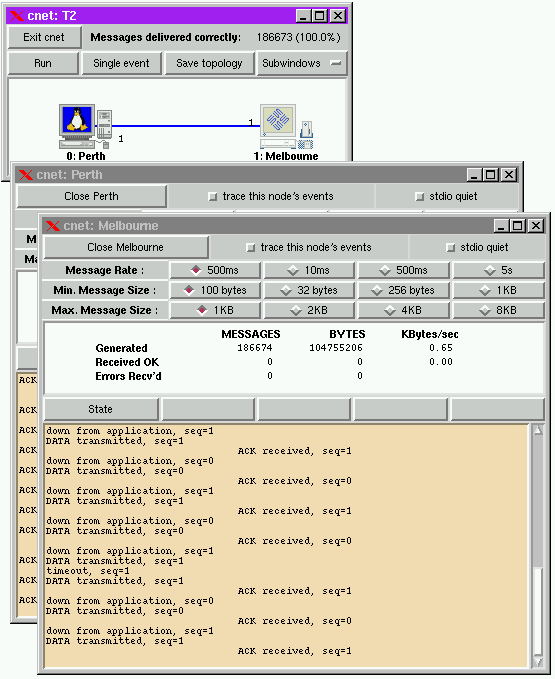Click the X logo in the cnet: T2 title bar
This screenshot has height=679, width=555.
pos(17,16)
